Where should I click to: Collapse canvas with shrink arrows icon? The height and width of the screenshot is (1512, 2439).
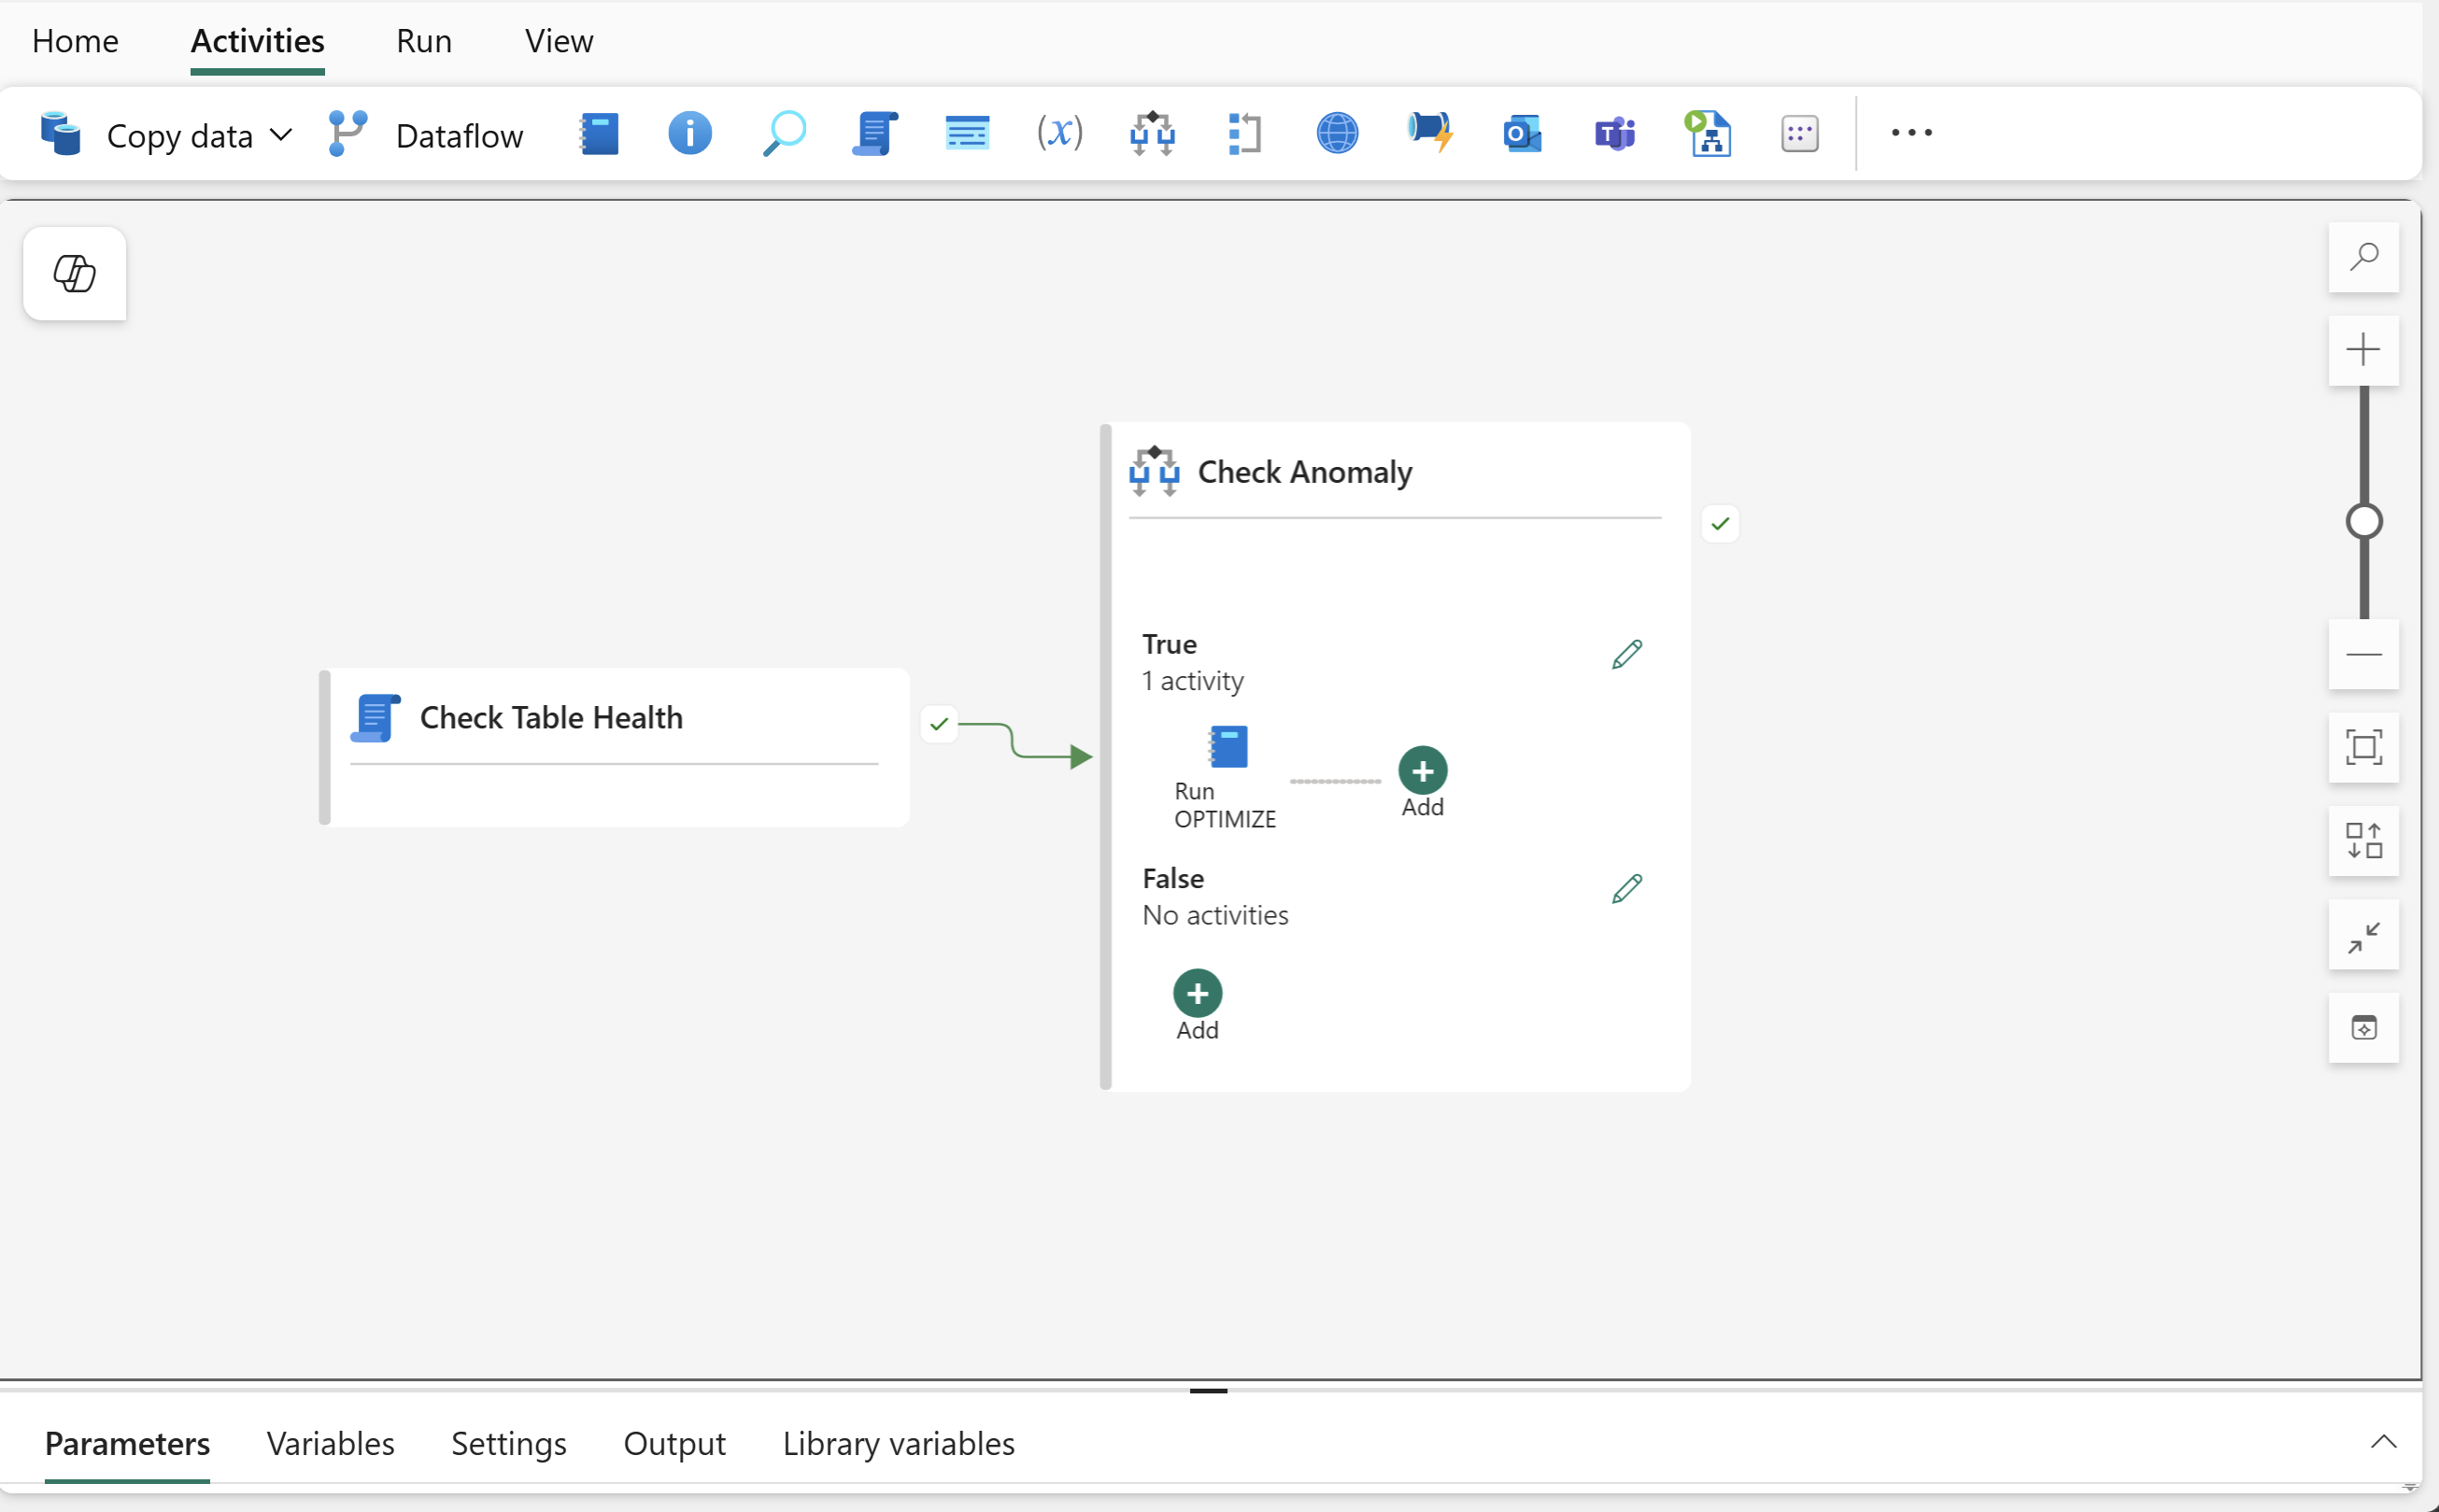click(2363, 934)
